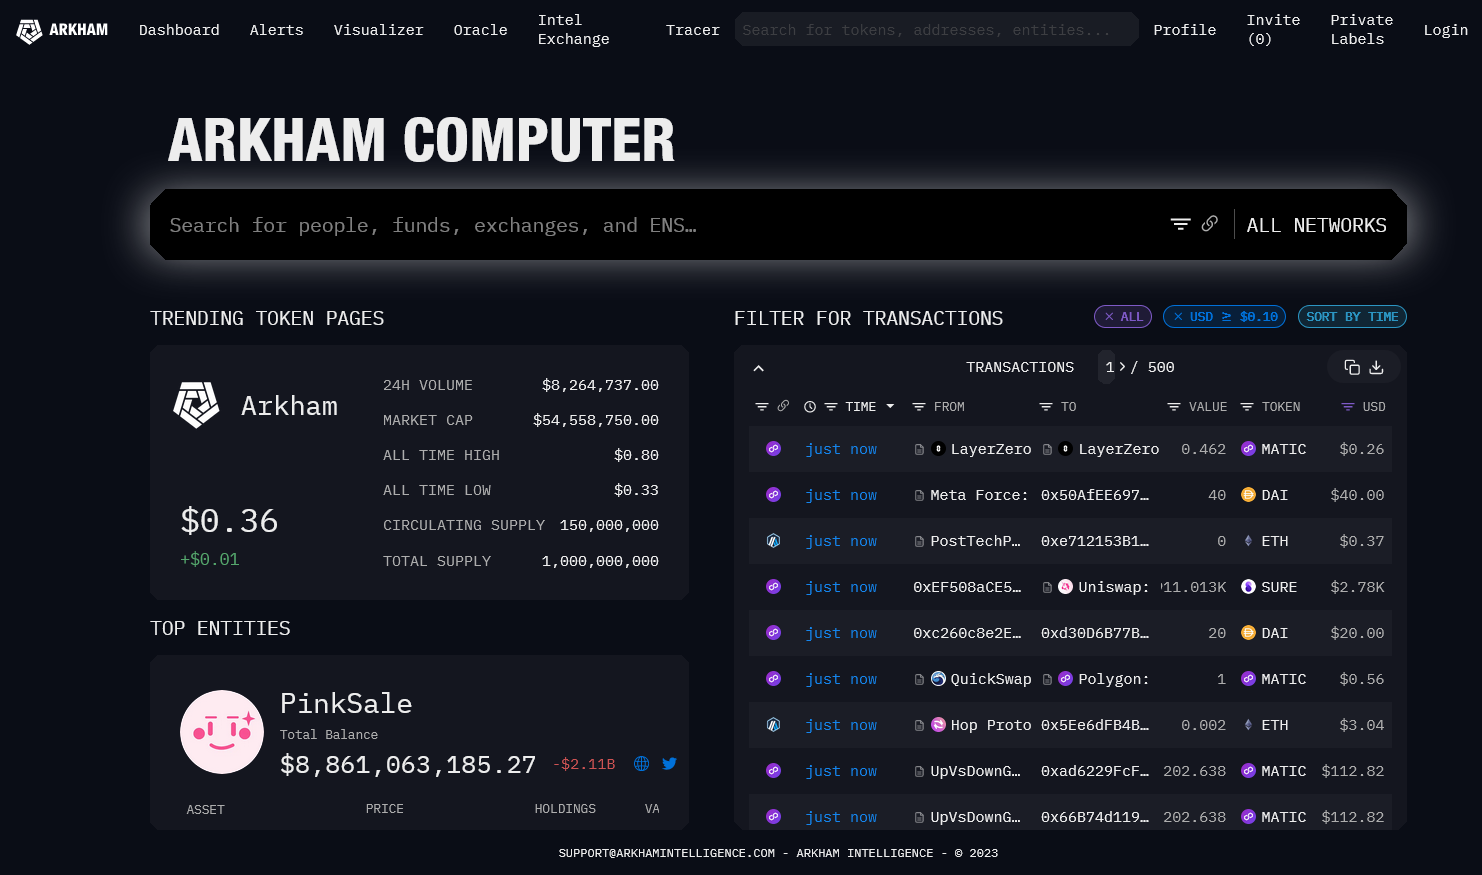Remove the ALL filter chip
This screenshot has height=875, width=1482.
point(1123,317)
